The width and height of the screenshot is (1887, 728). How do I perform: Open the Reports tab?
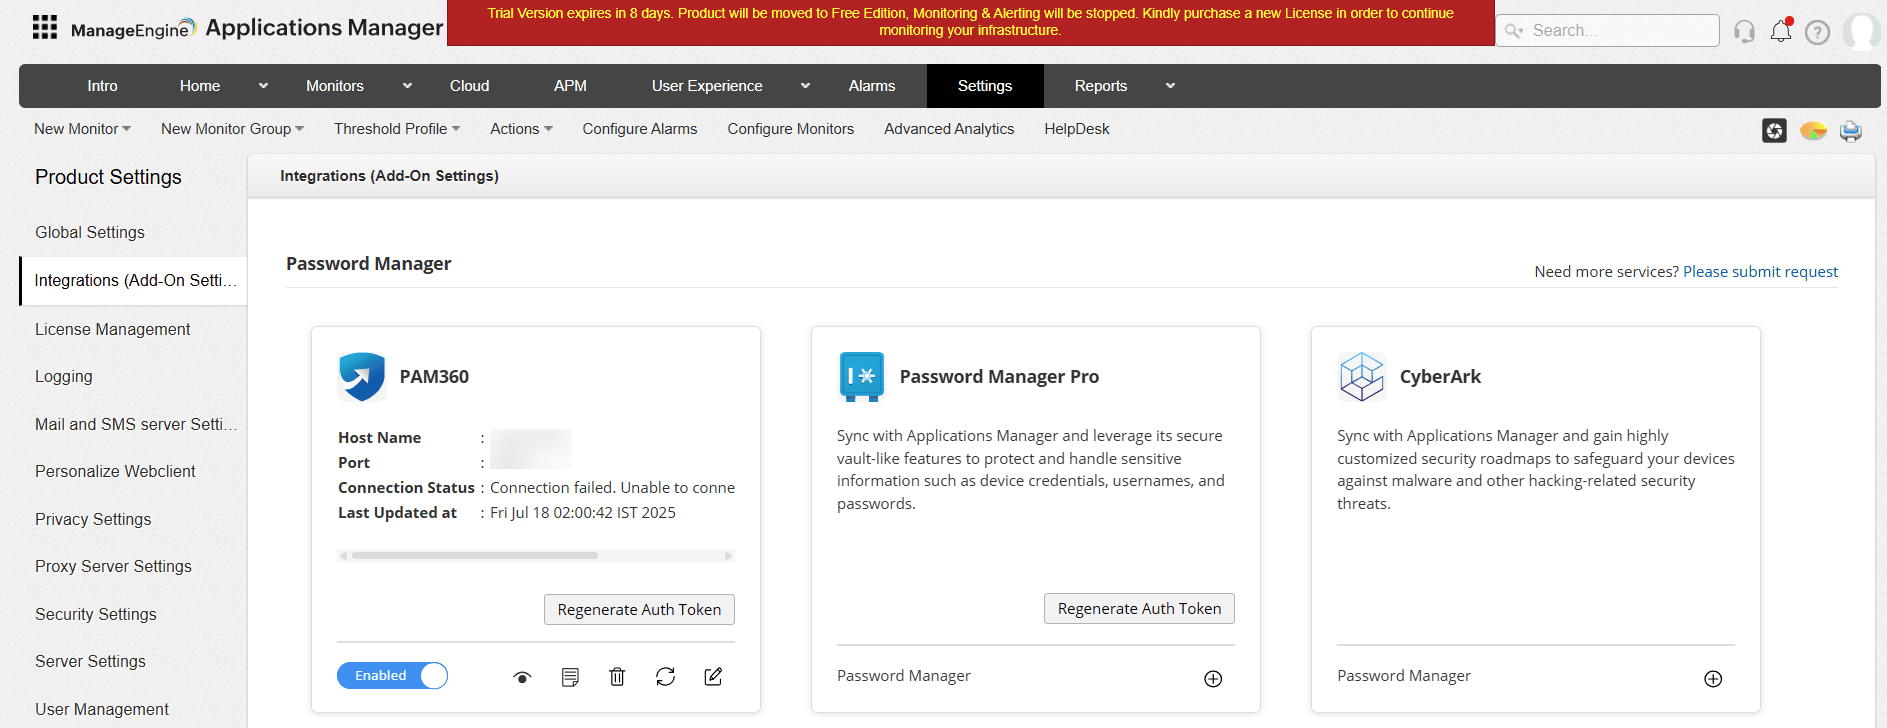(x=1100, y=86)
